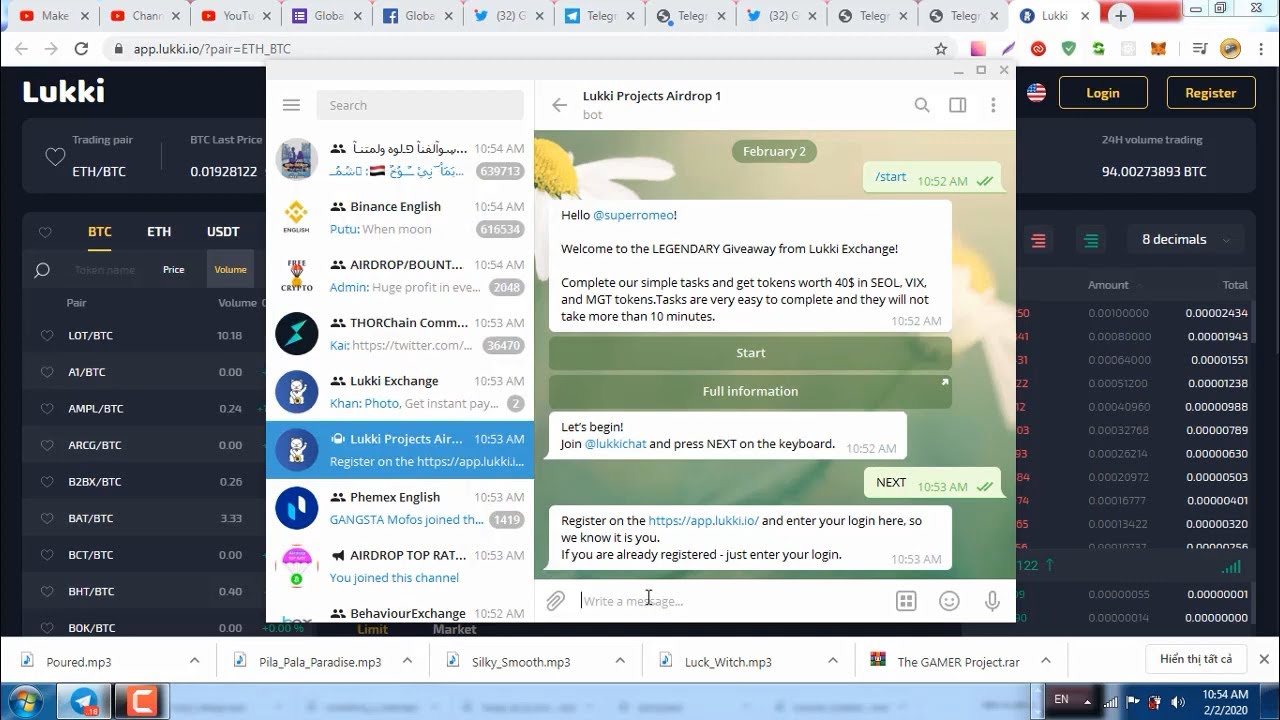This screenshot has width=1280, height=720.
Task: Click the Chrome address bar URL
Action: pos(212,48)
